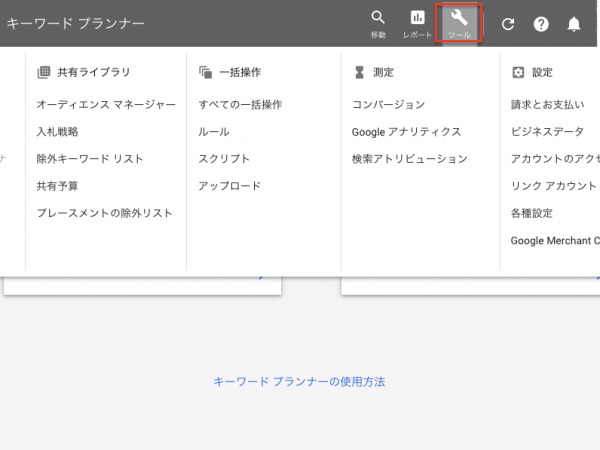Open Google アナリティクス entry
Screen dimensions: 600x450
pos(406,132)
